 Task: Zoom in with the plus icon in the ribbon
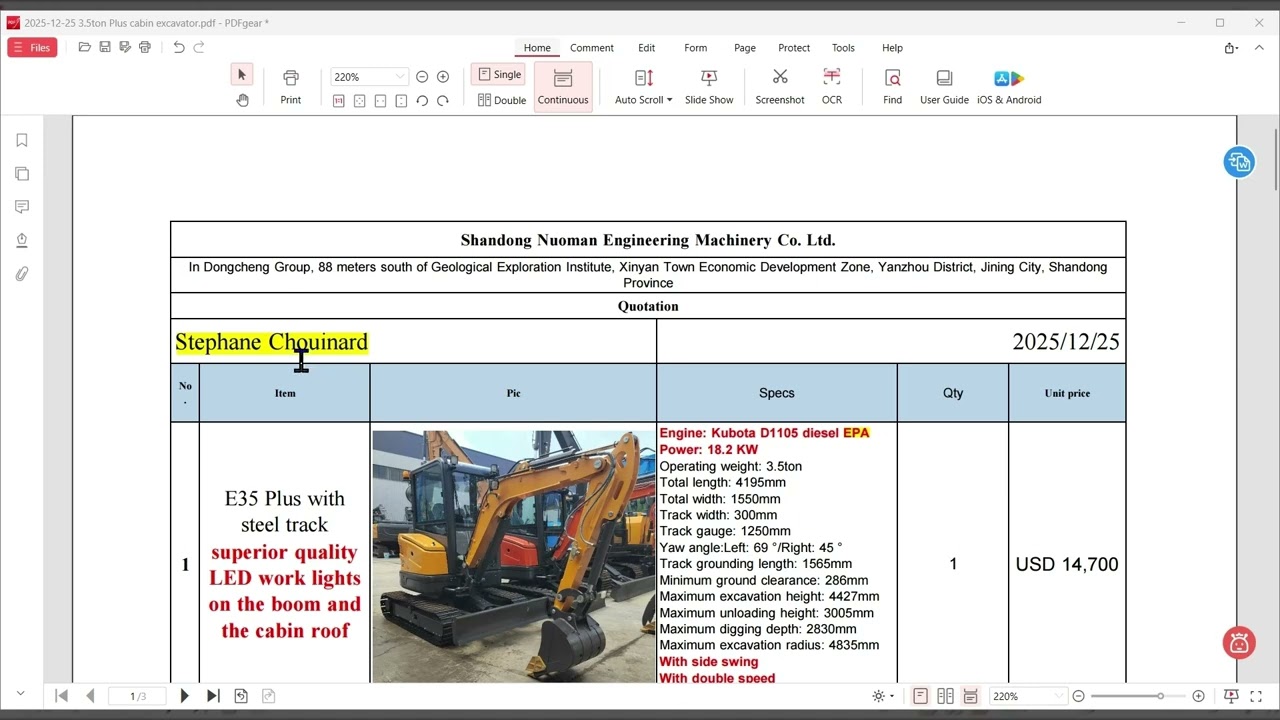click(443, 77)
